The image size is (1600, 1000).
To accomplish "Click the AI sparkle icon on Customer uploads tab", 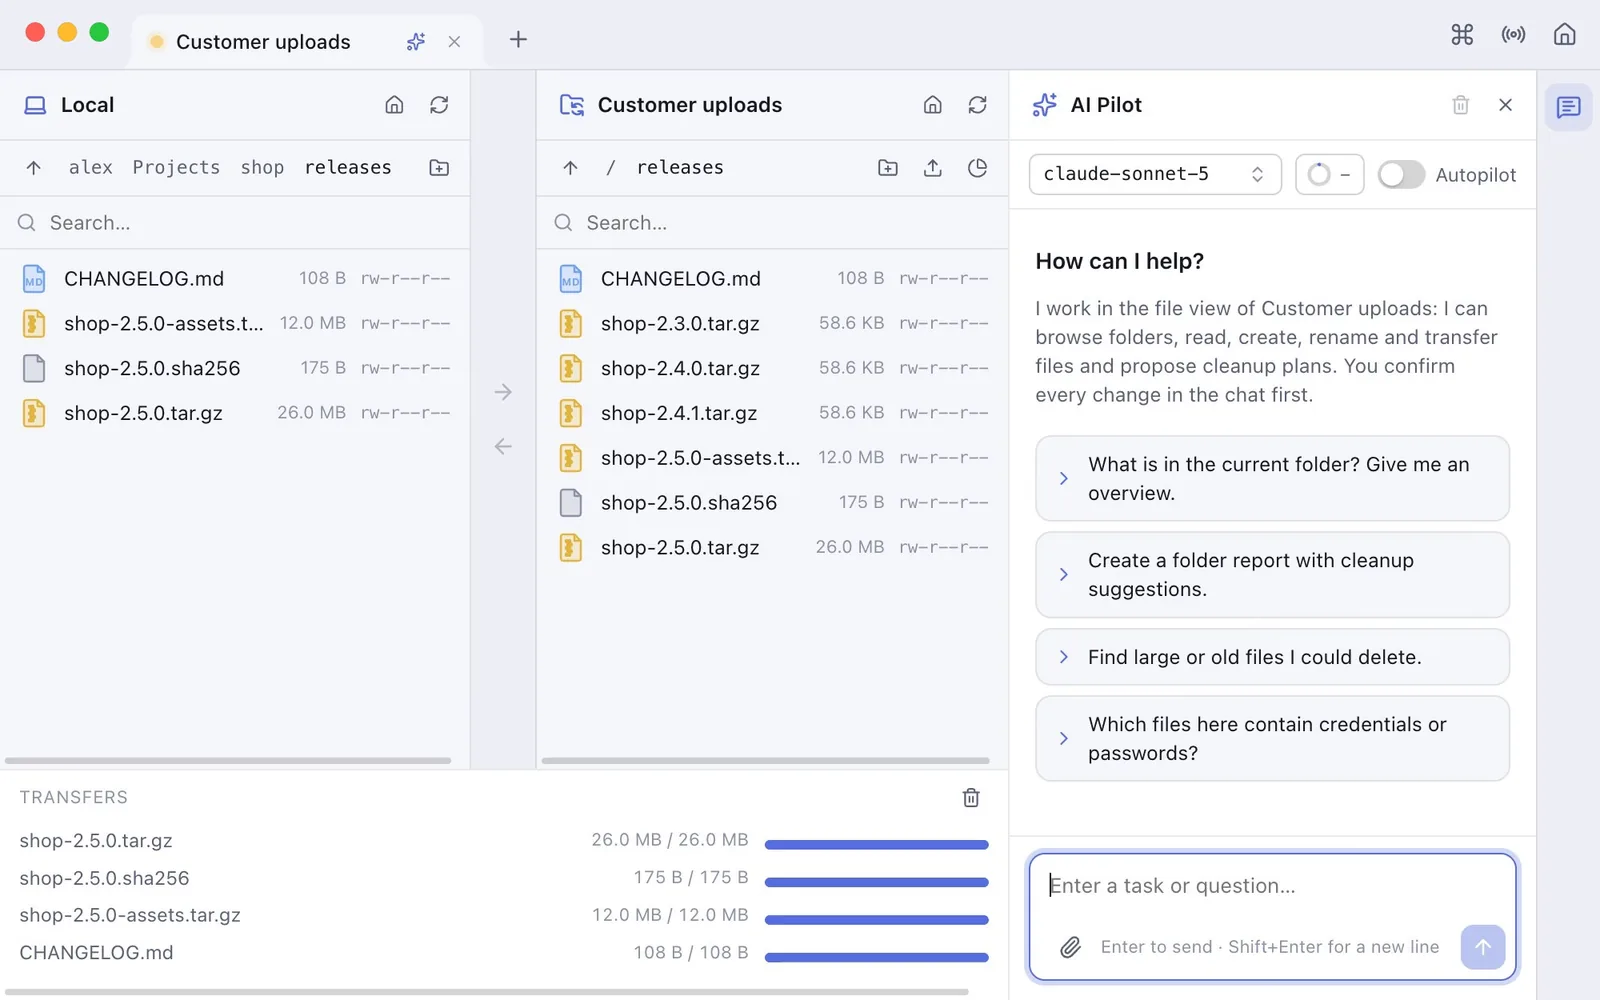I will [x=416, y=42].
